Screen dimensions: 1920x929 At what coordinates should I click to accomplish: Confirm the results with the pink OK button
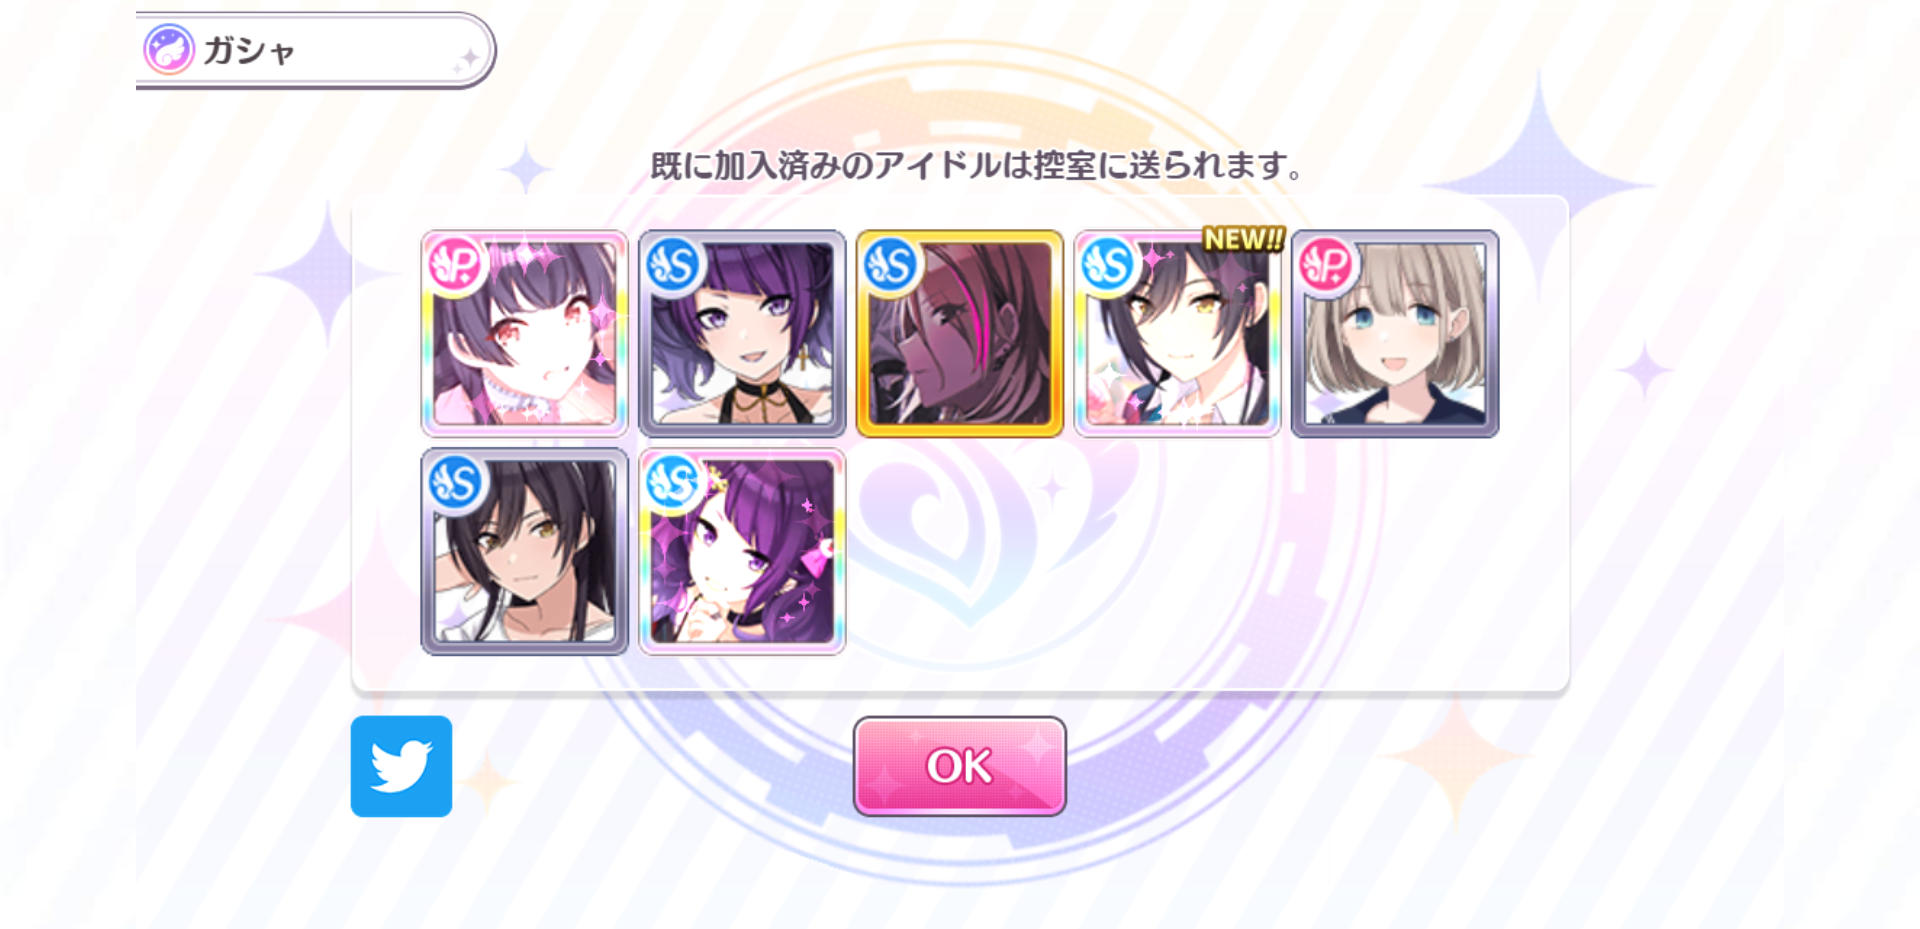point(959,766)
